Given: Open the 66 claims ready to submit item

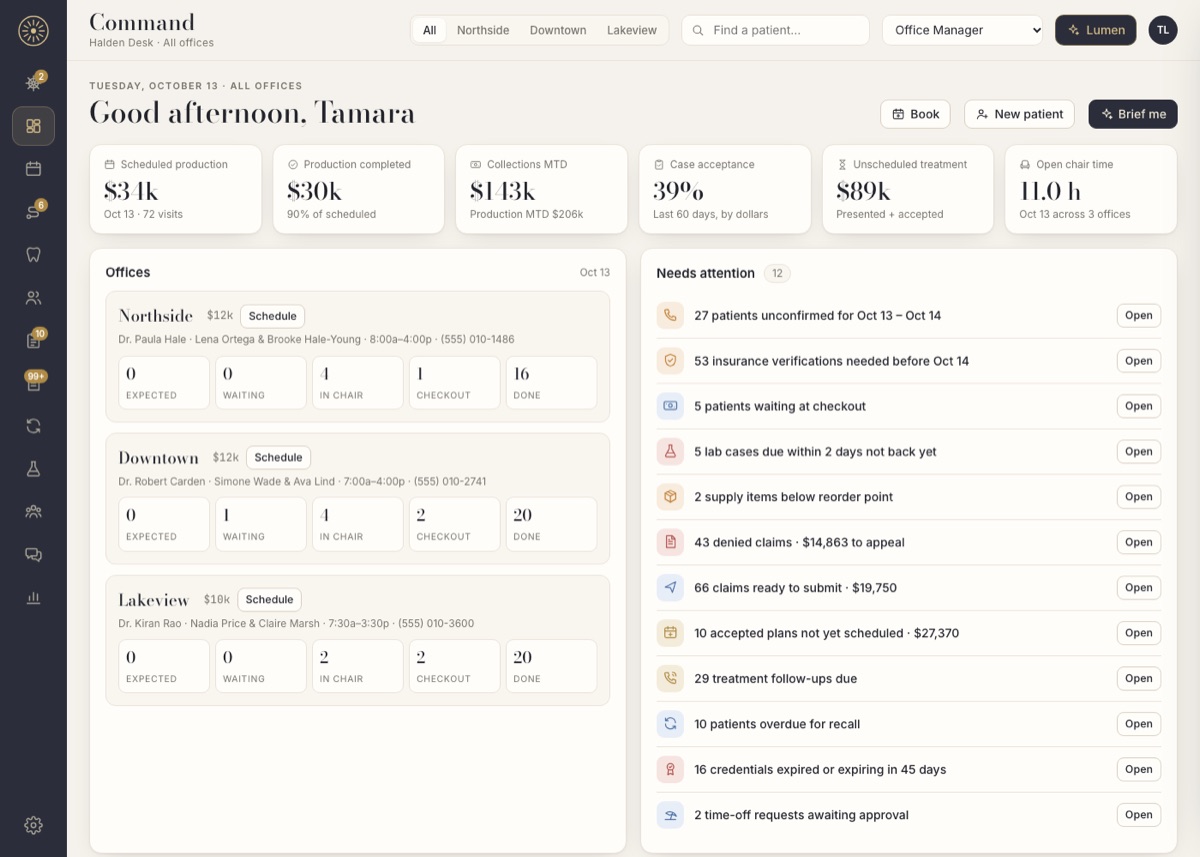Looking at the screenshot, I should (x=1139, y=587).
